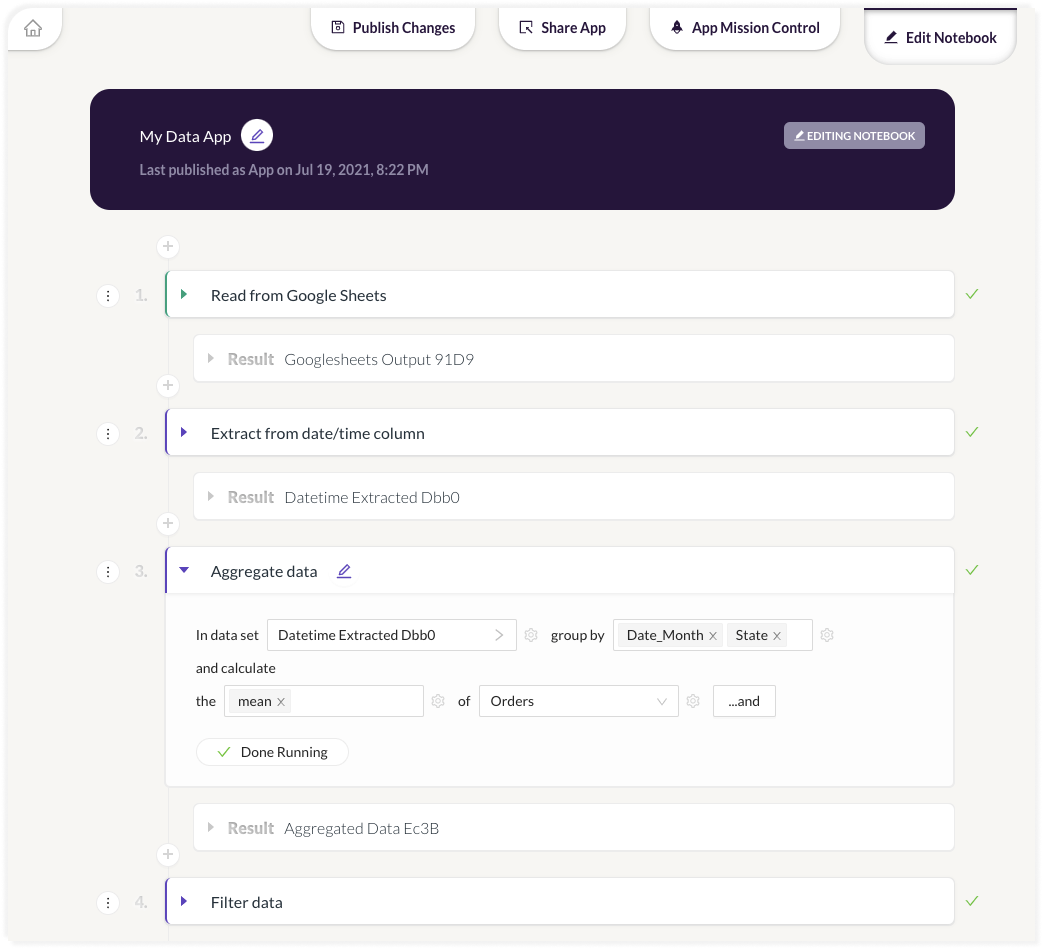This screenshot has width=1043, height=949.
Task: Expand Result Datetime Extracted Dbb0
Action: click(211, 497)
